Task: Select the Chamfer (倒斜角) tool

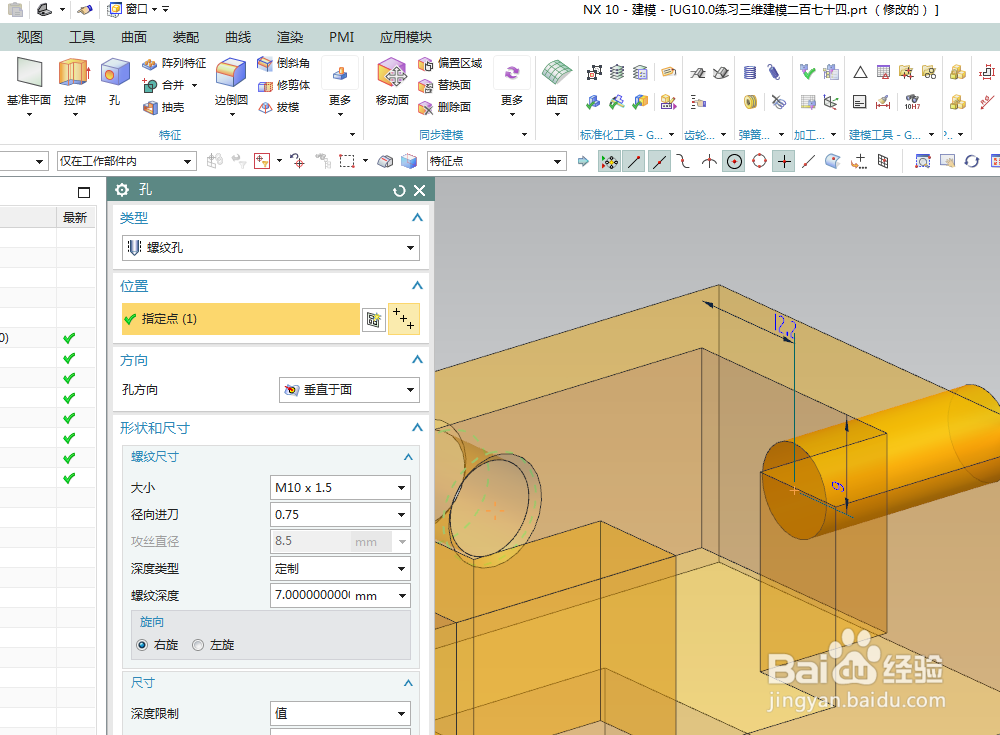Action: click(284, 63)
